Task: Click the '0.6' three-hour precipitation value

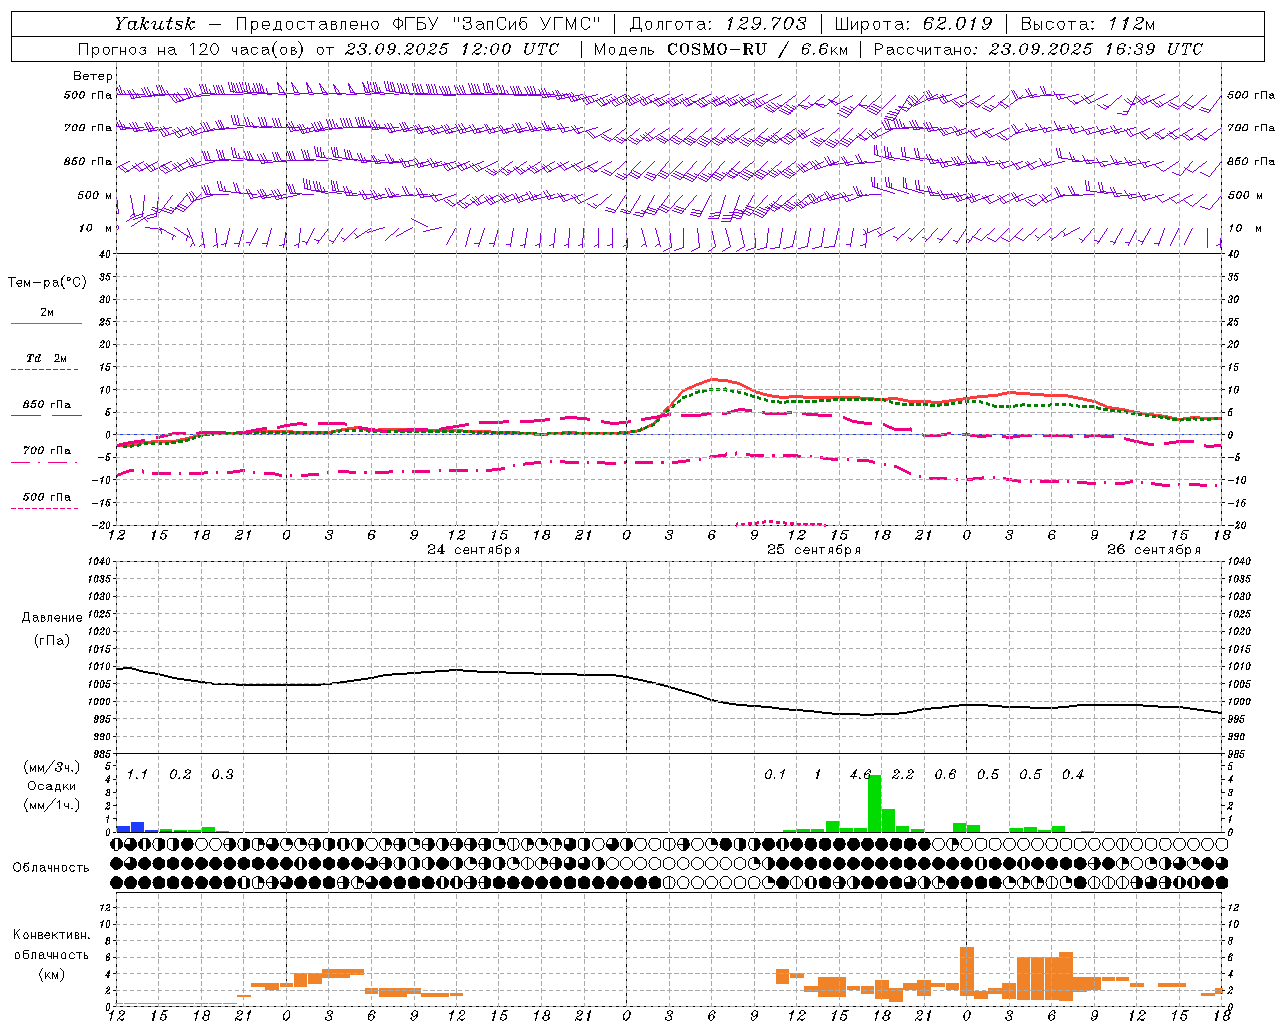Action: point(945,775)
